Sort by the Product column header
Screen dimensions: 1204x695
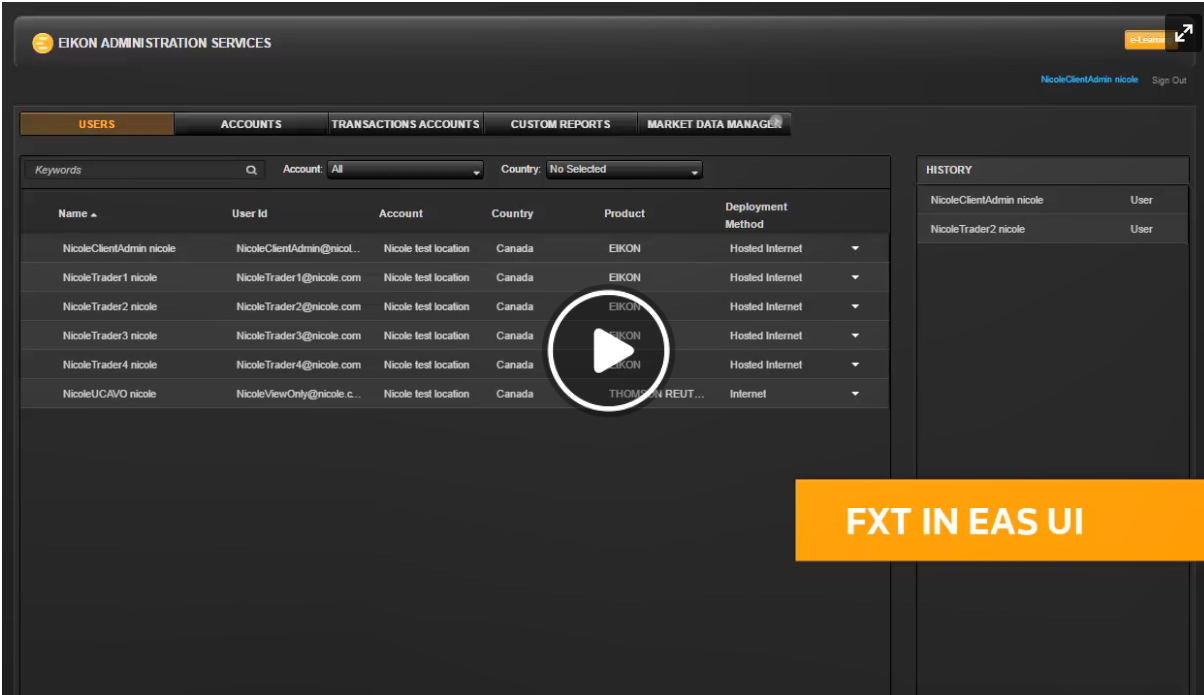tap(624, 214)
